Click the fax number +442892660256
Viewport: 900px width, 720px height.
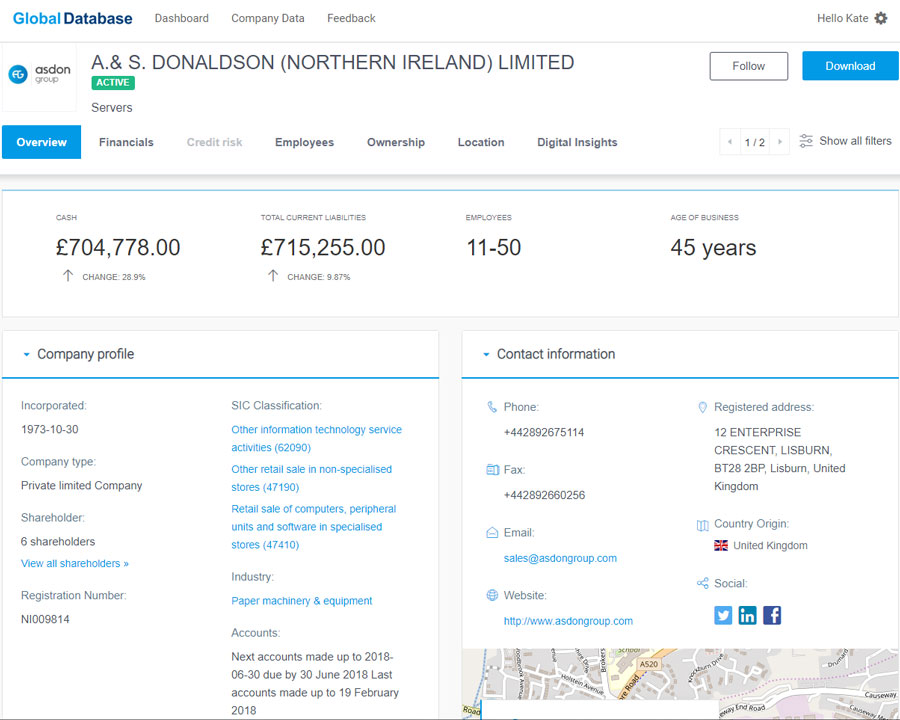pyautogui.click(x=545, y=495)
